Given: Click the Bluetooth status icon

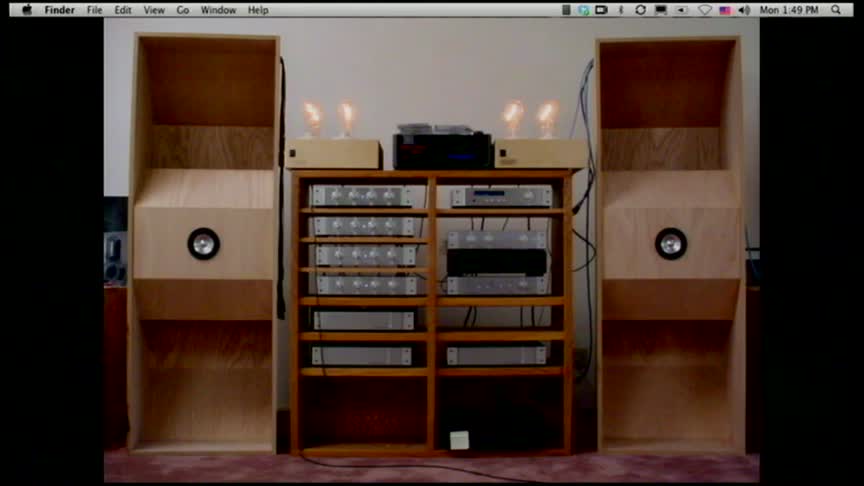Looking at the screenshot, I should 621,10.
